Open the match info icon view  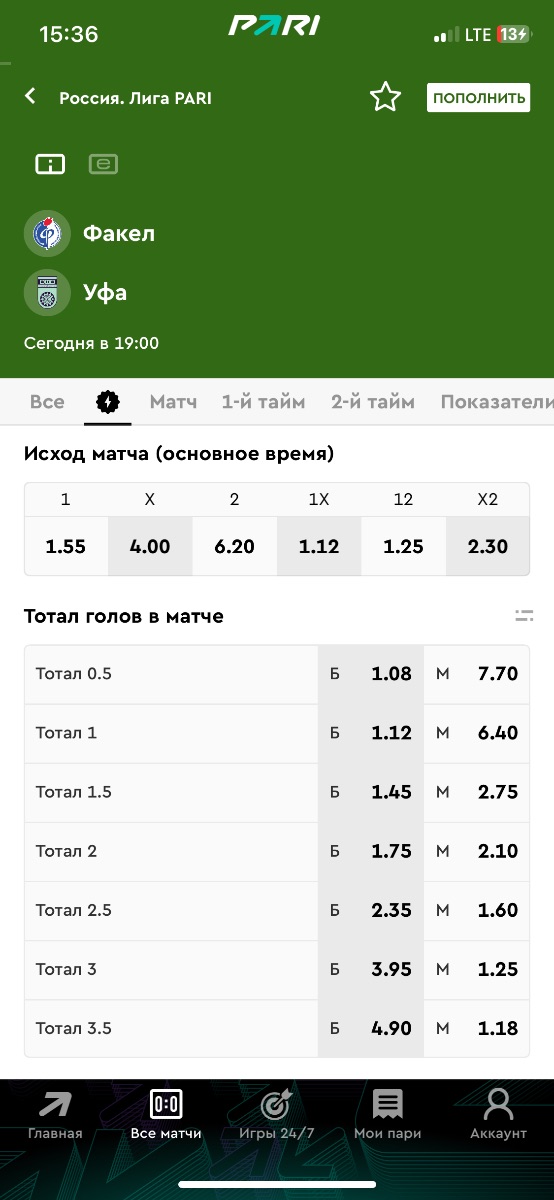tap(50, 164)
